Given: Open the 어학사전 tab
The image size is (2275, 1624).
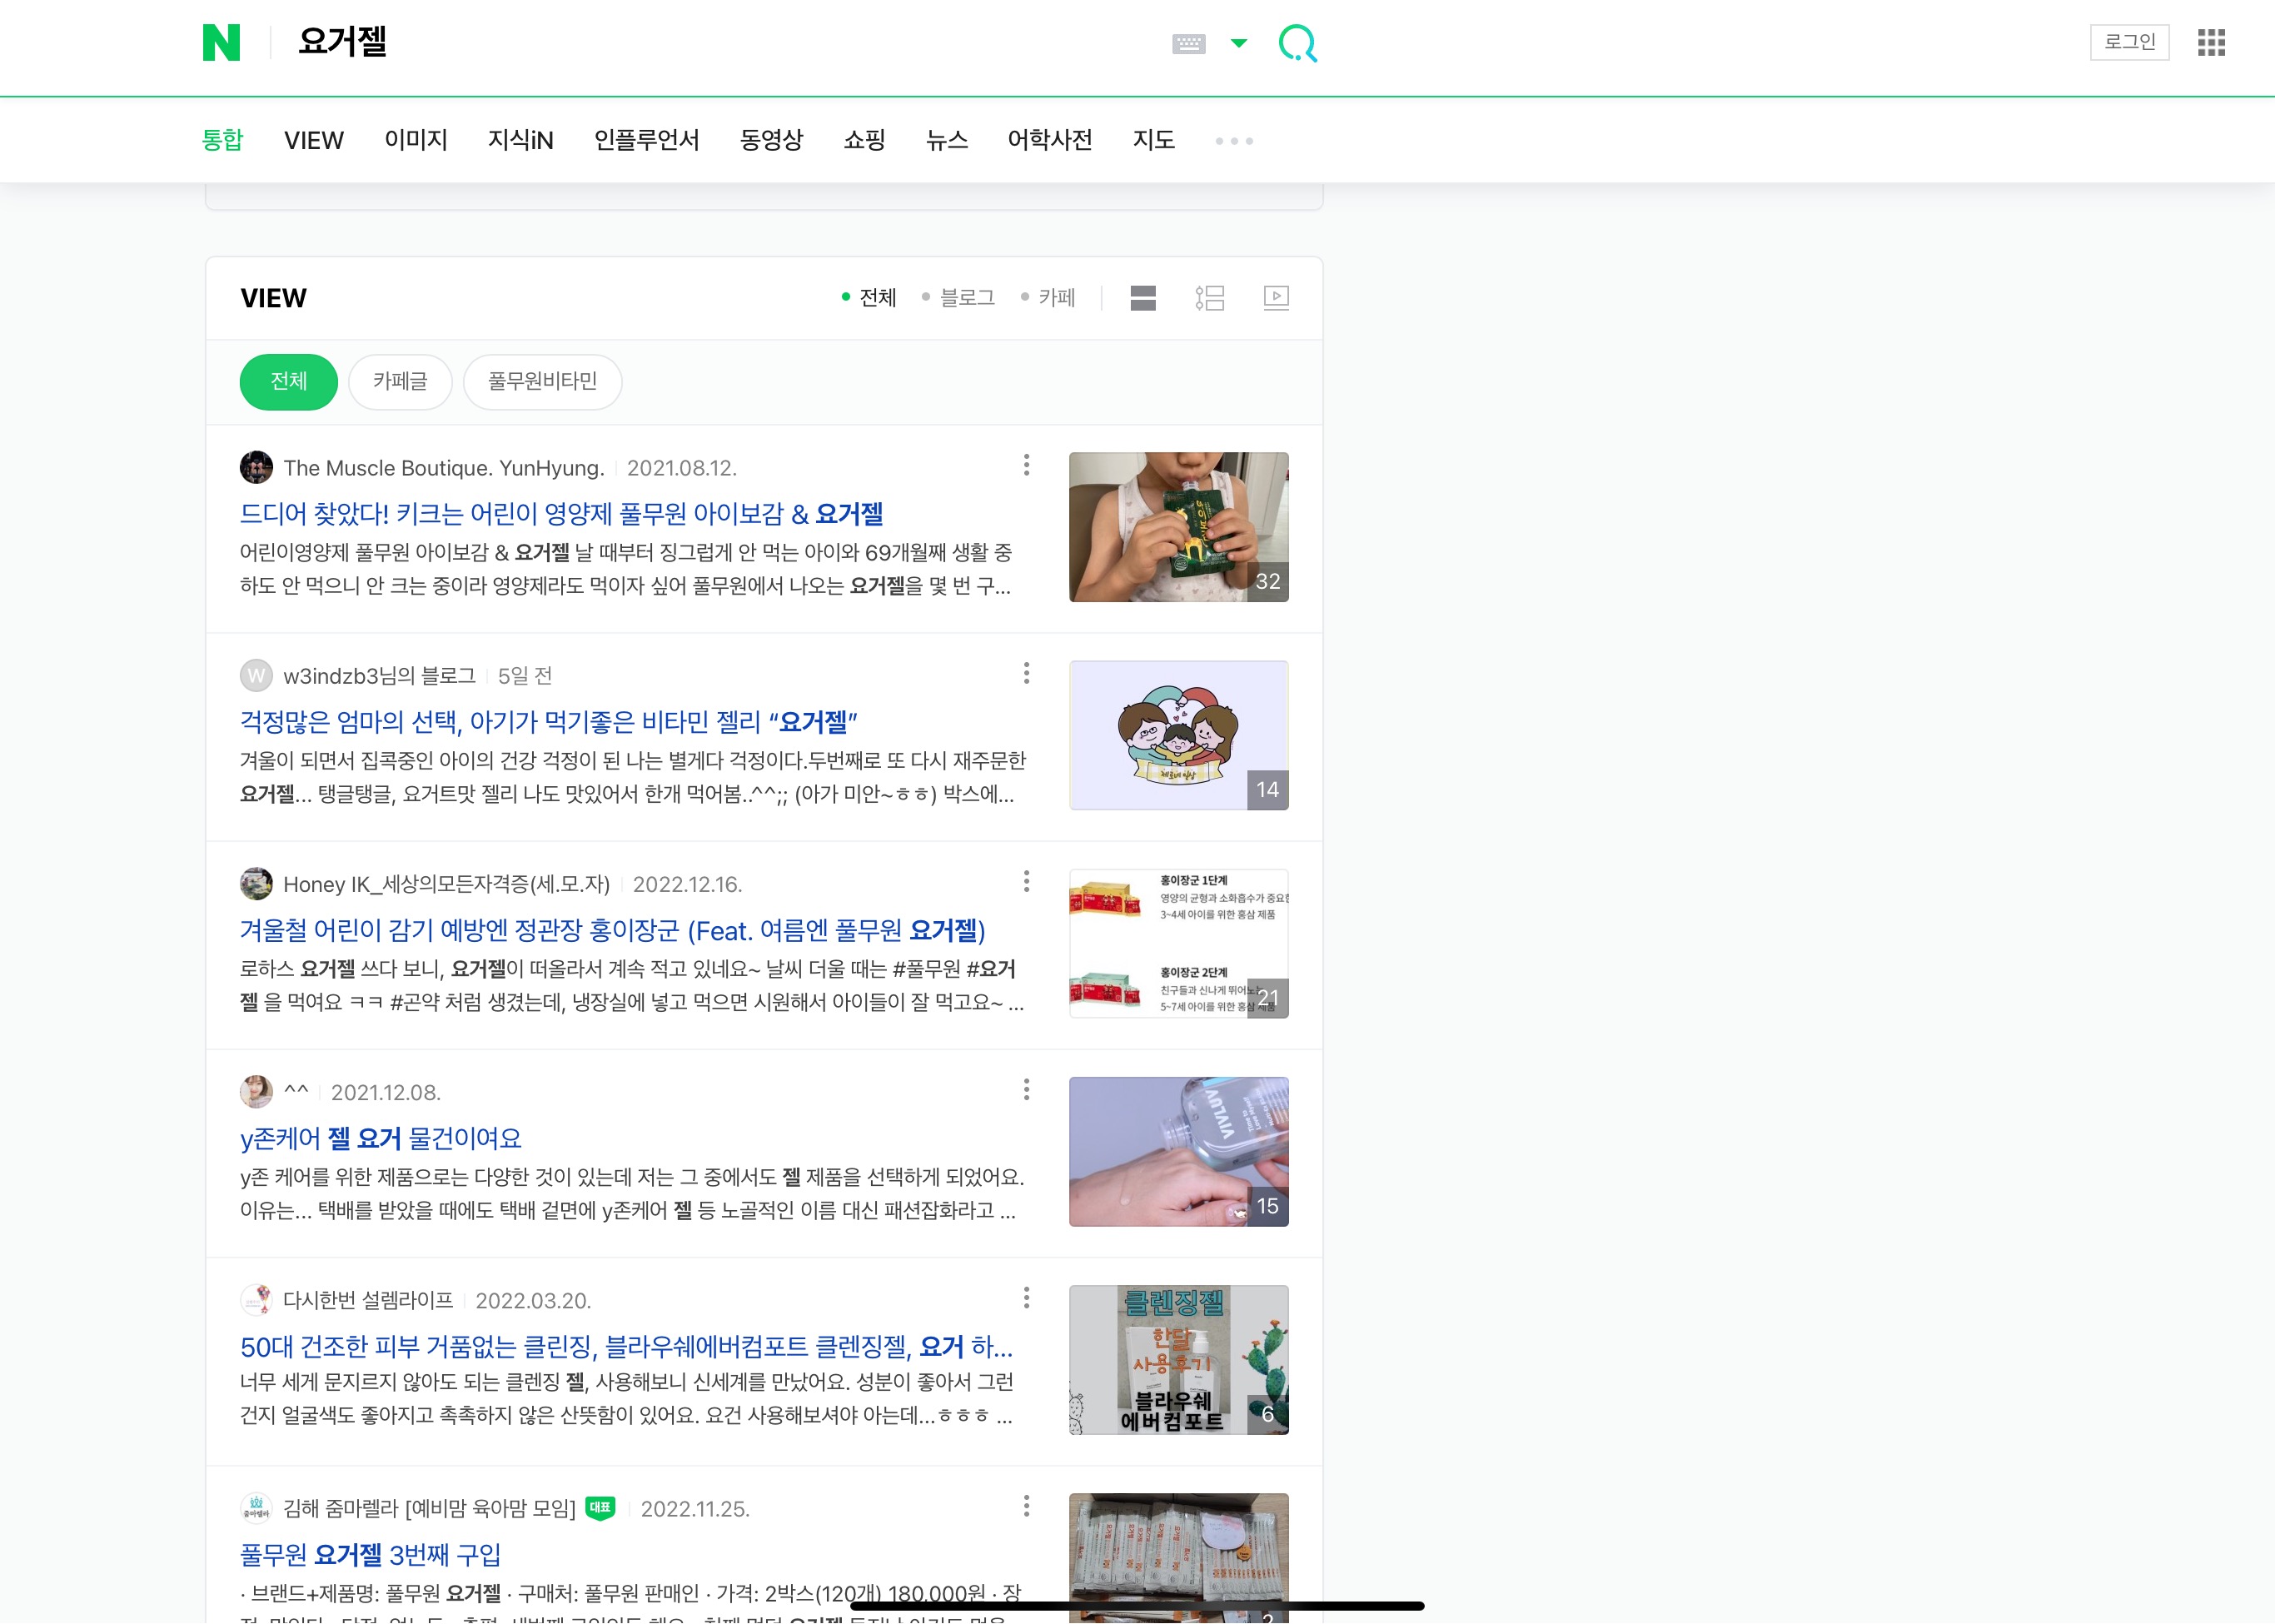Looking at the screenshot, I should [x=1049, y=140].
